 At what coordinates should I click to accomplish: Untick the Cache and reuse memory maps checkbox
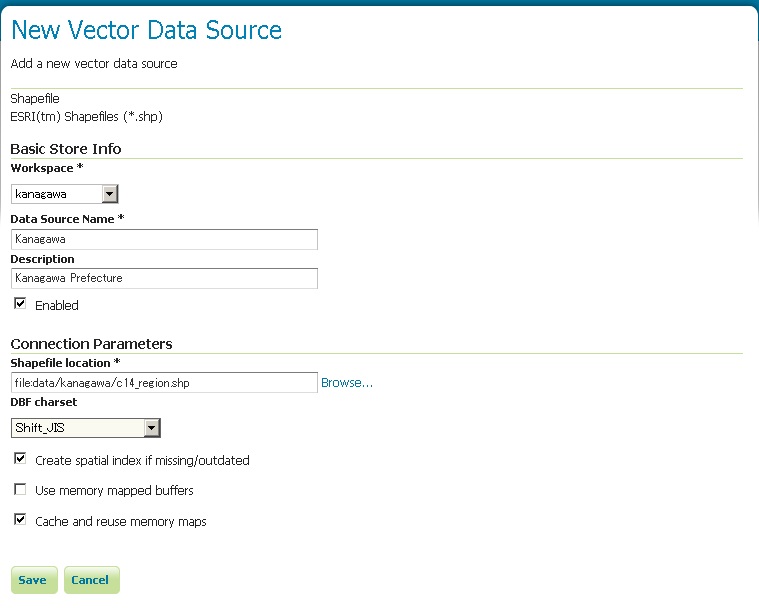click(x=20, y=520)
